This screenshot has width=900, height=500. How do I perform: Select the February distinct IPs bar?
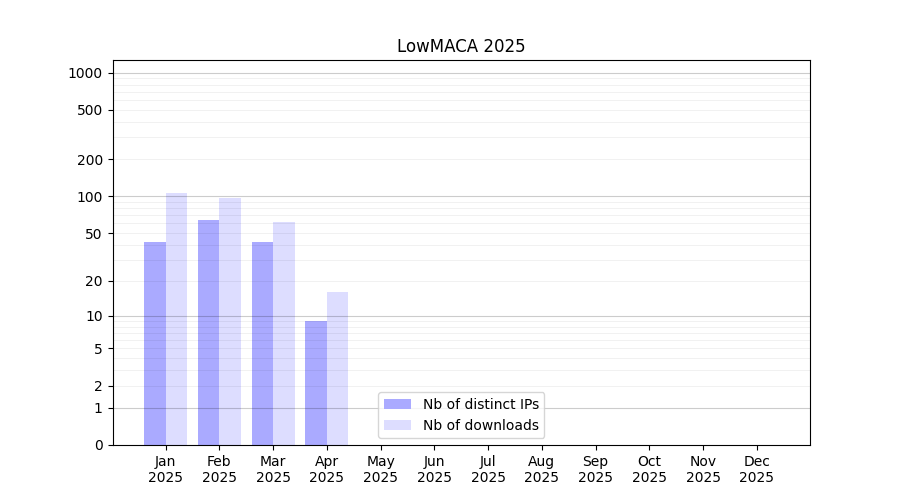(208, 332)
